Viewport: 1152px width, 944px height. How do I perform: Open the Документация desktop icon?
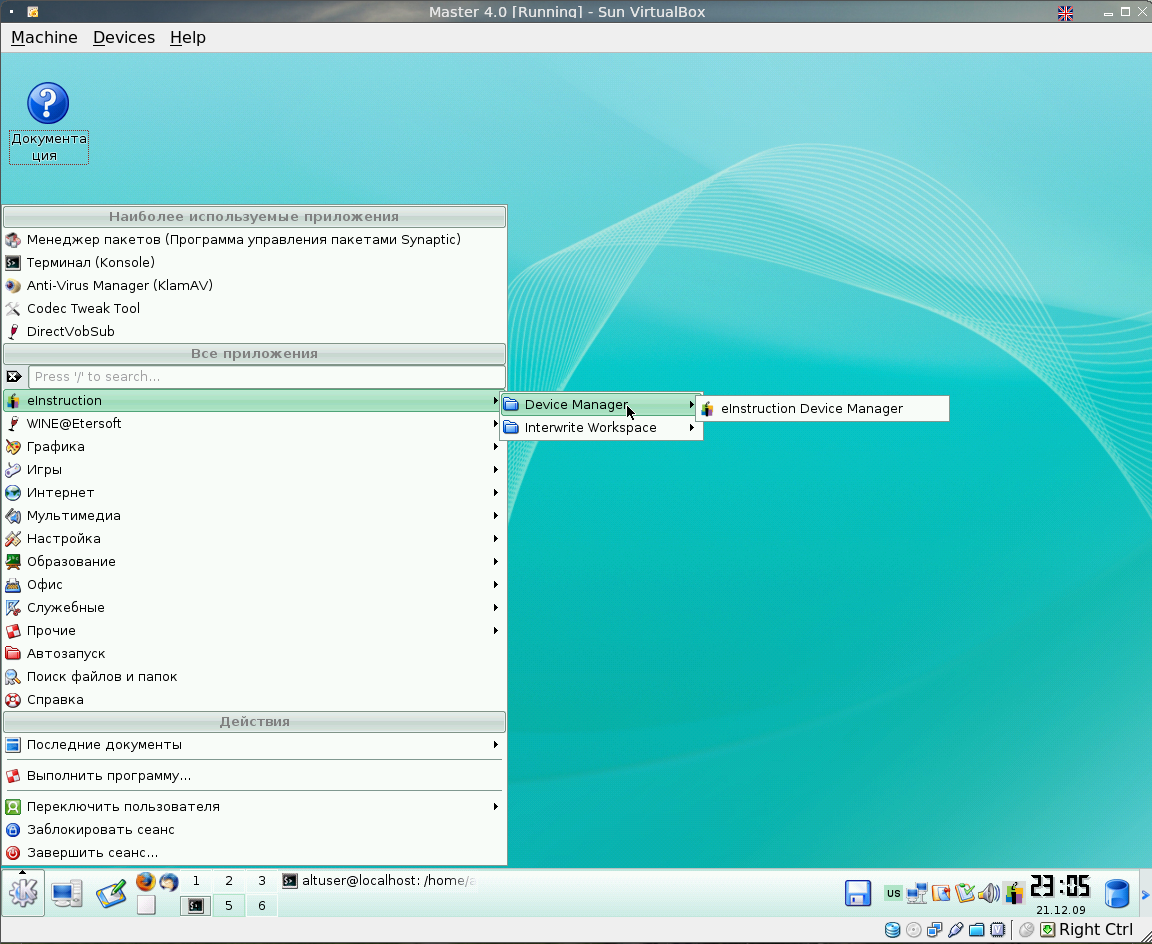tap(48, 122)
